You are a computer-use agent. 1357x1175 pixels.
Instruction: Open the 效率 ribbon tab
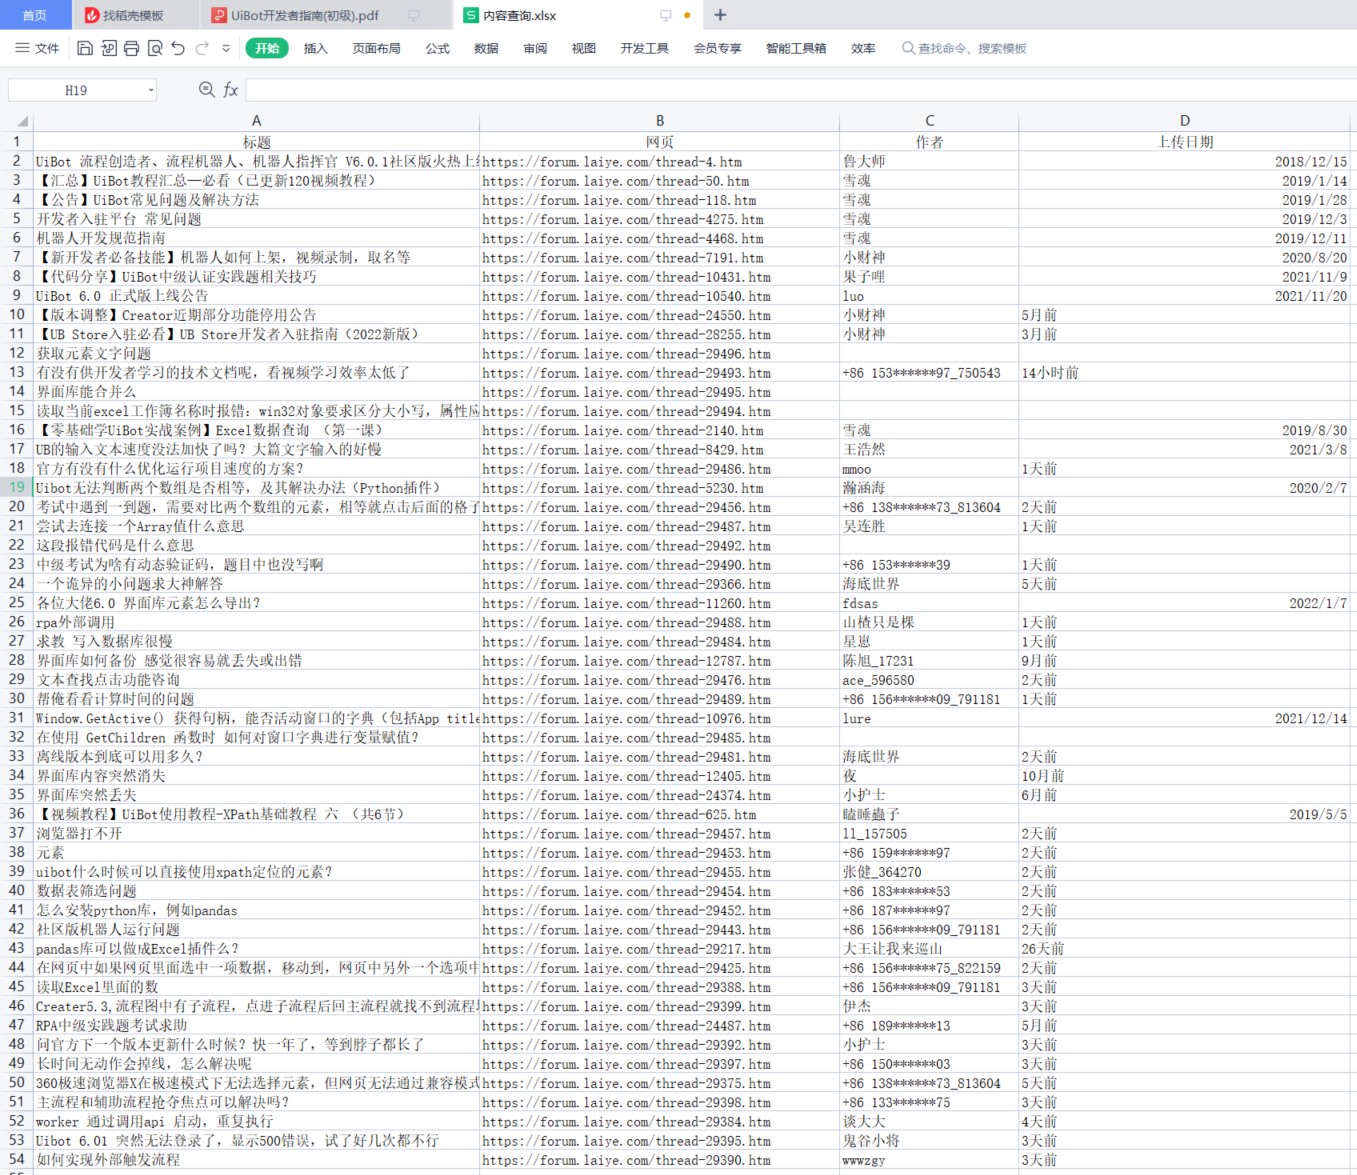tap(864, 48)
